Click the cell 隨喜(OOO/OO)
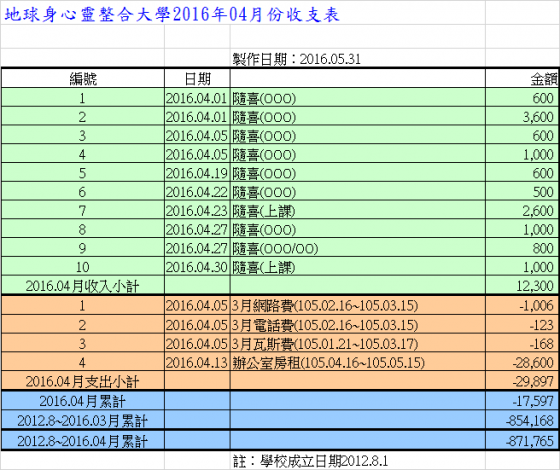The height and width of the screenshot is (470, 560). point(358,248)
